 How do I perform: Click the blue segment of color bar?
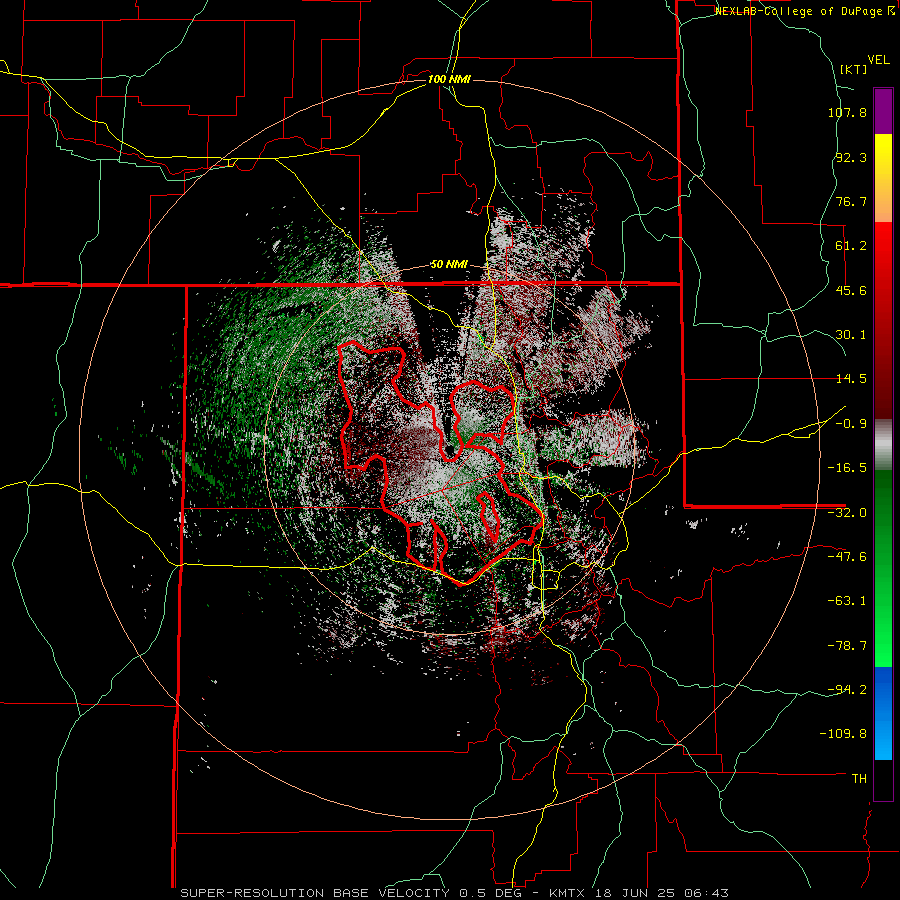pyautogui.click(x=883, y=713)
